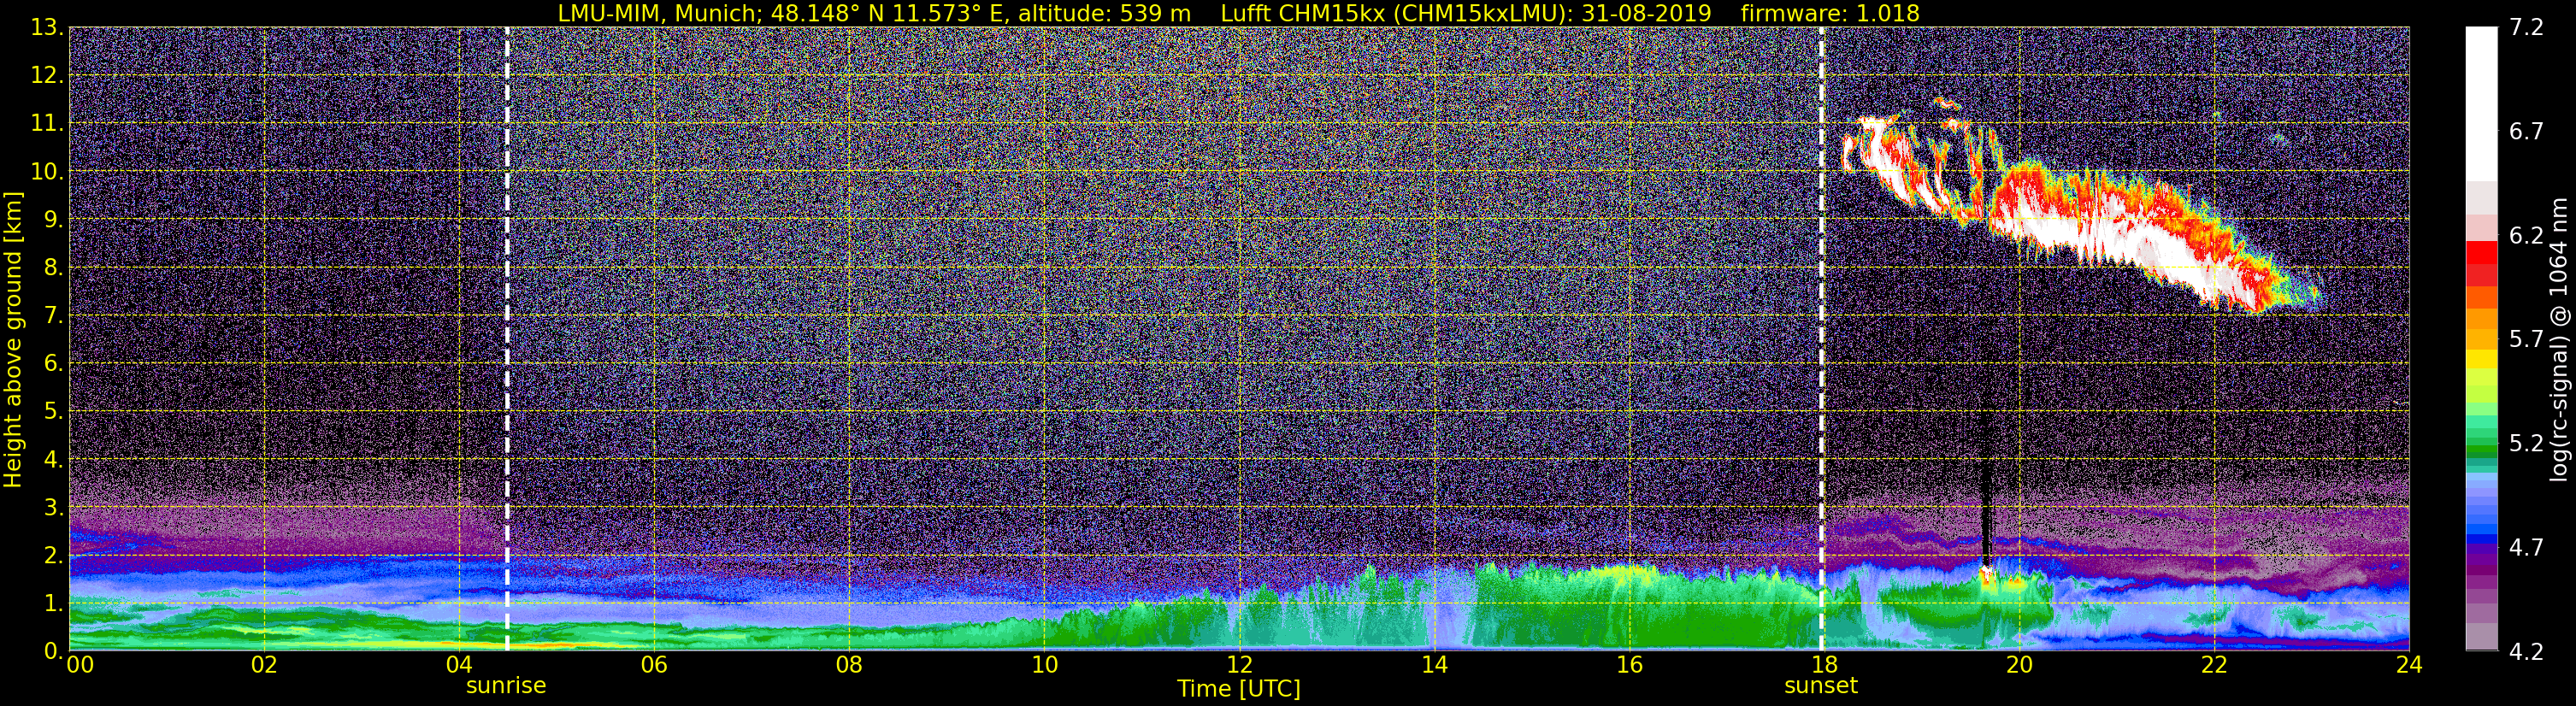Click the time axis tick label '06'
This screenshot has height=706, width=2576.
(x=654, y=666)
